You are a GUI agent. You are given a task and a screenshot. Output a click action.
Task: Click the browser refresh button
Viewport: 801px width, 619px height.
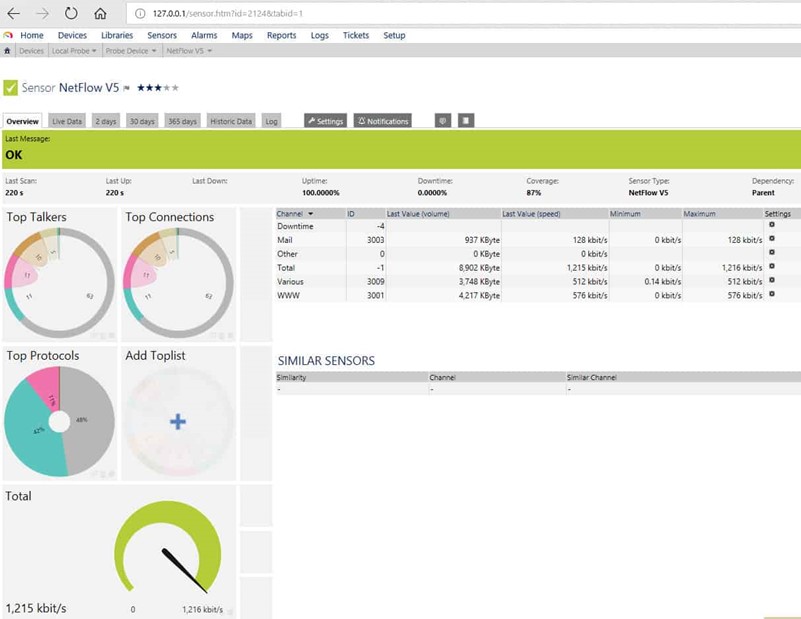pyautogui.click(x=71, y=14)
